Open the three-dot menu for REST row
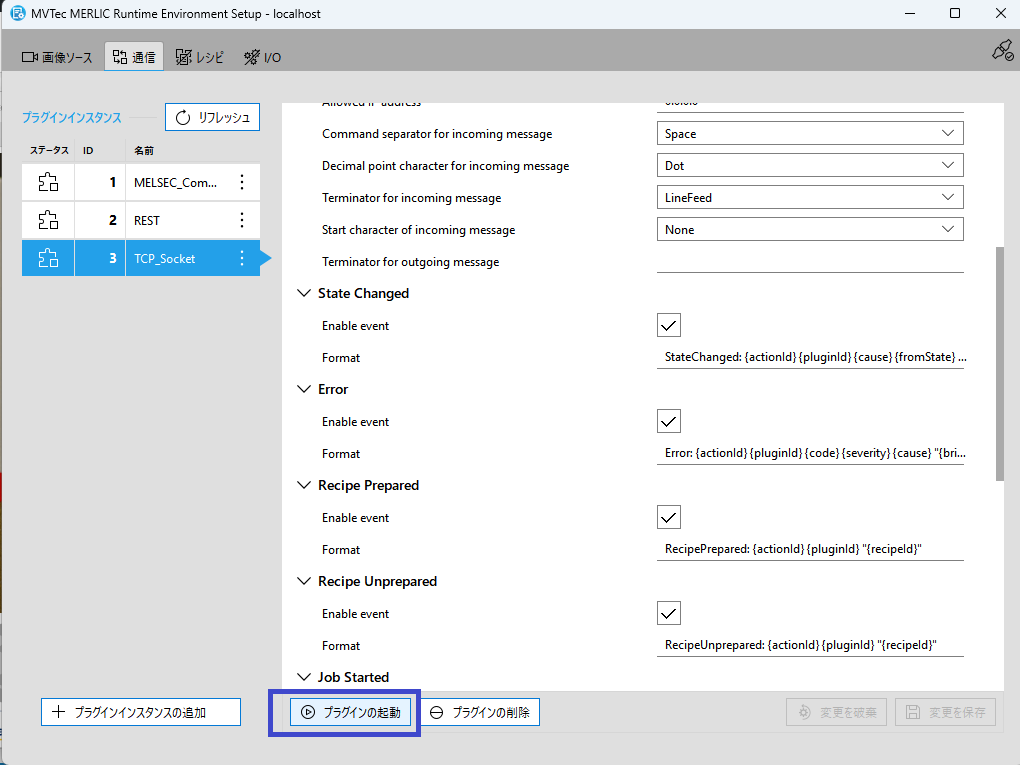This screenshot has height=765, width=1020. (x=242, y=220)
